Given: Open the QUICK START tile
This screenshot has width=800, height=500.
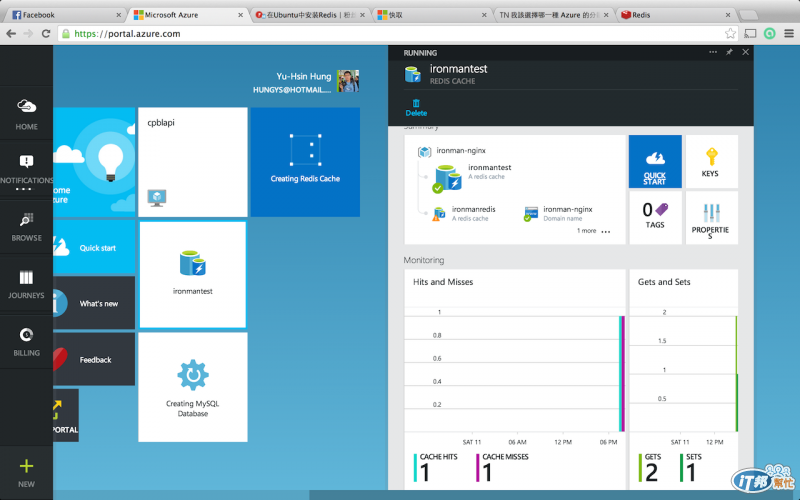Looking at the screenshot, I should pyautogui.click(x=655, y=161).
